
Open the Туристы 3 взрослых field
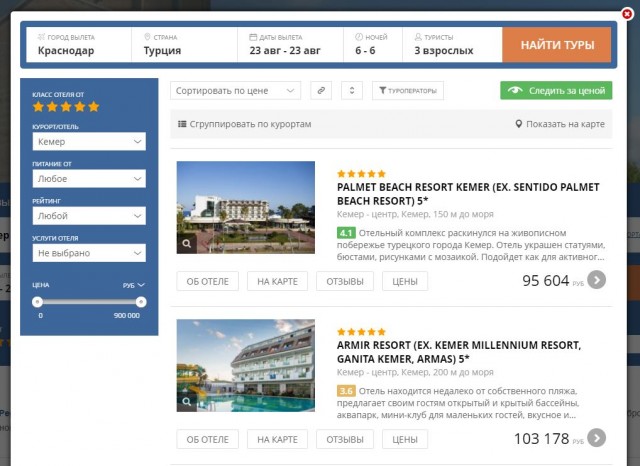point(452,45)
